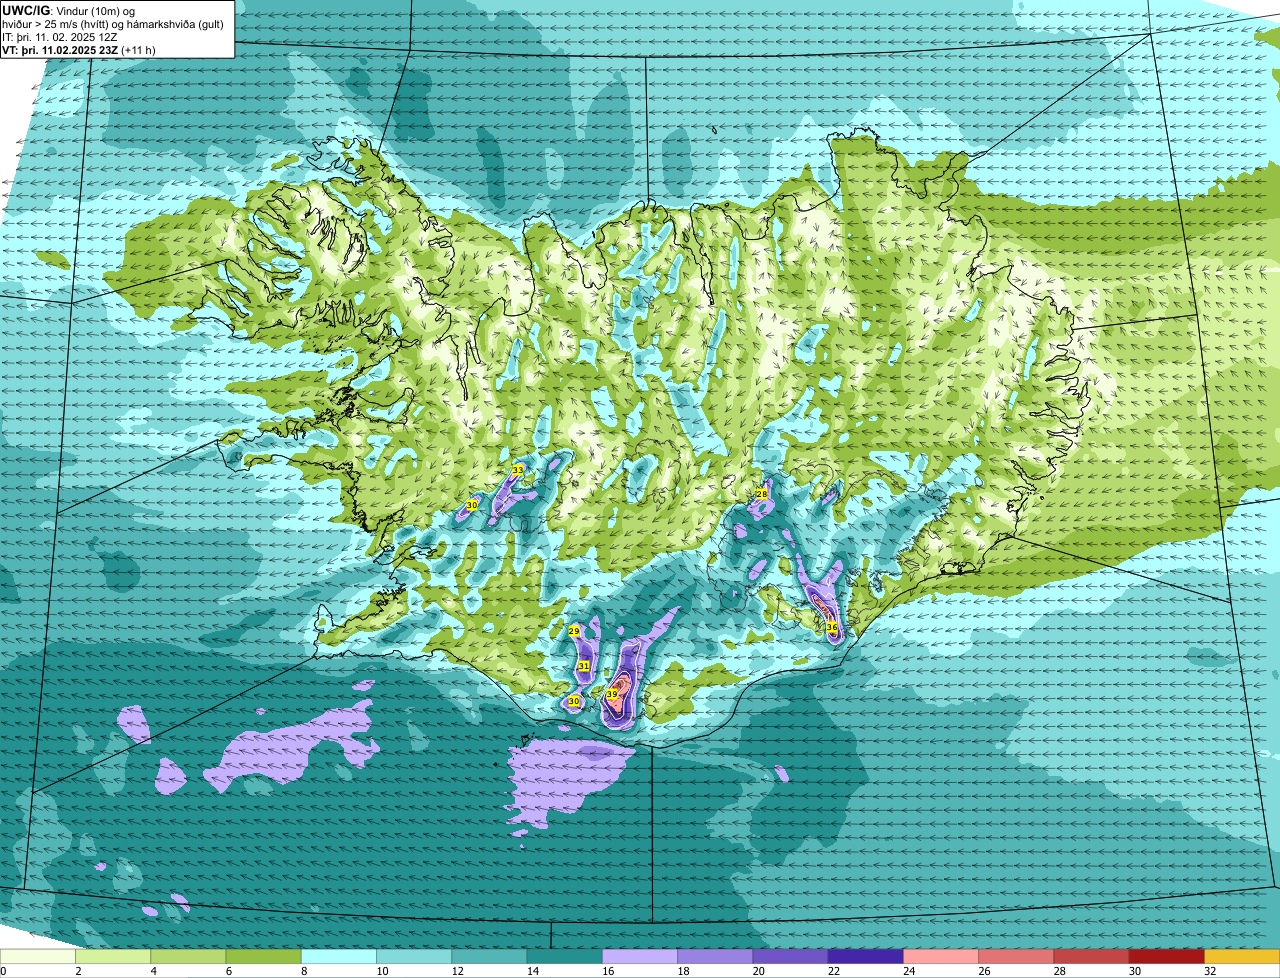Screen dimensions: 1280x978
Task: Click the 6–8 m/s olive green legend swatch
Action: click(263, 957)
